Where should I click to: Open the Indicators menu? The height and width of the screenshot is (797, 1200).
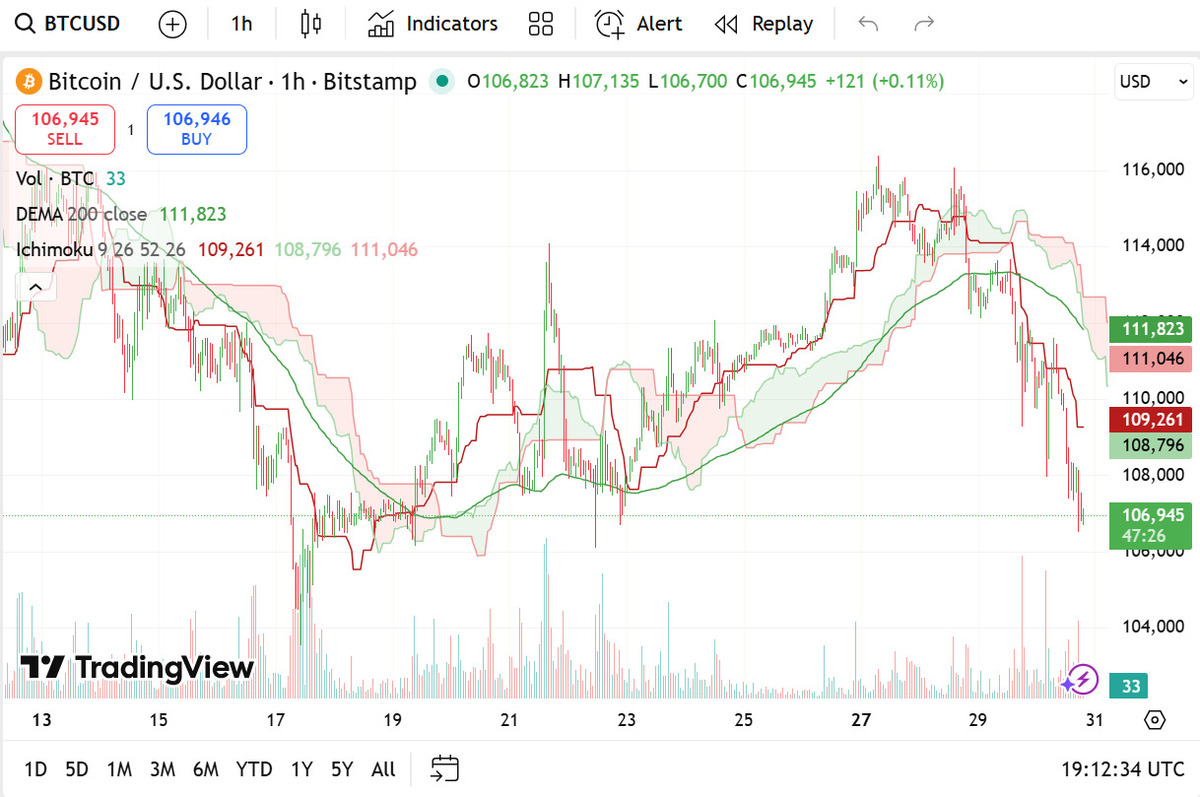pos(433,24)
